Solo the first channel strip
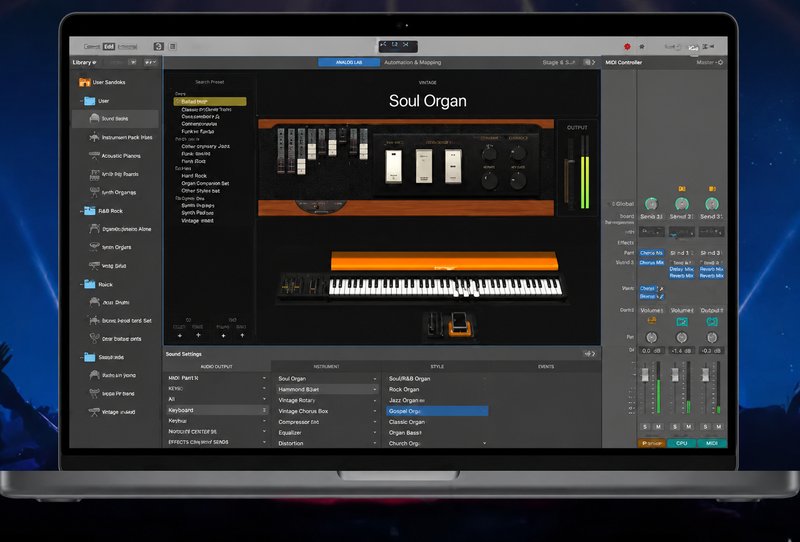 [645, 426]
